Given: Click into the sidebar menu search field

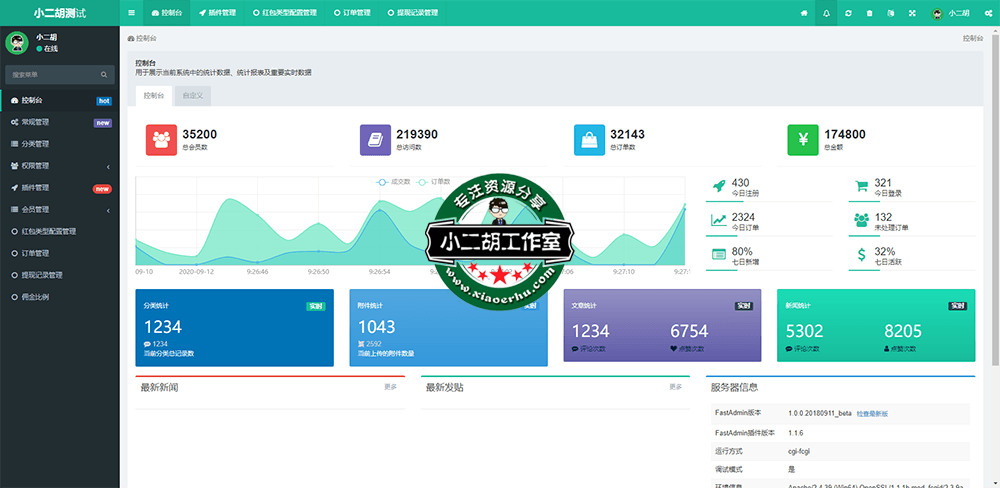Looking at the screenshot, I should (52, 75).
